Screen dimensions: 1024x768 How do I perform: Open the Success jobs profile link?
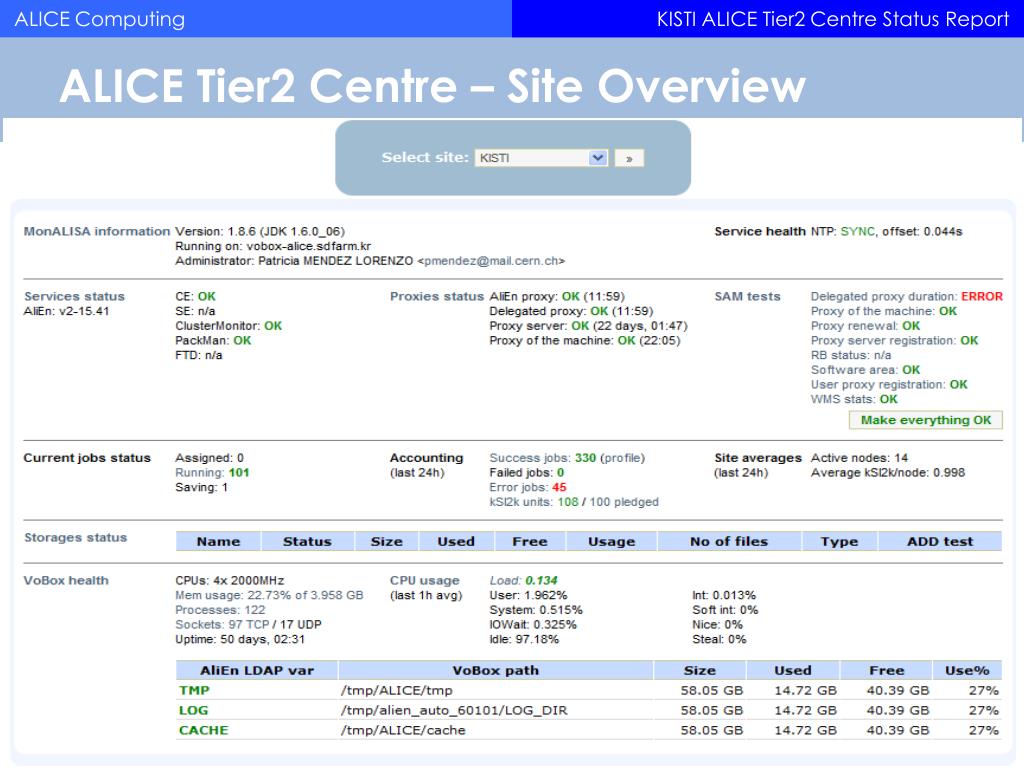tap(622, 458)
